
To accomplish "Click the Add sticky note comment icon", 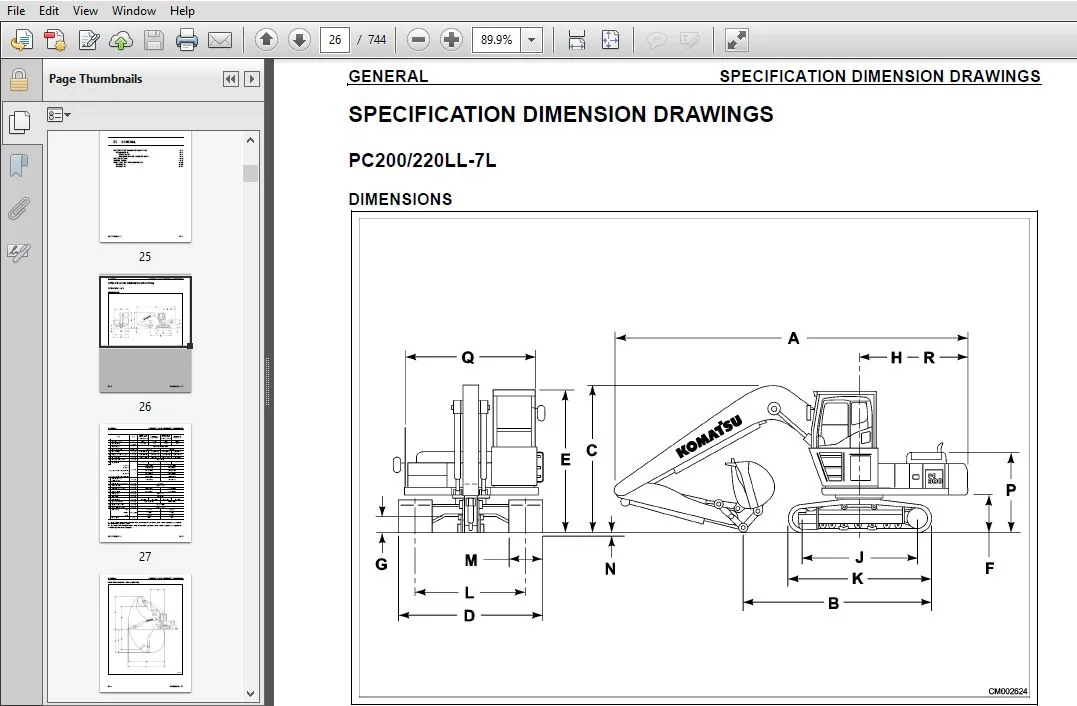I will 657,40.
